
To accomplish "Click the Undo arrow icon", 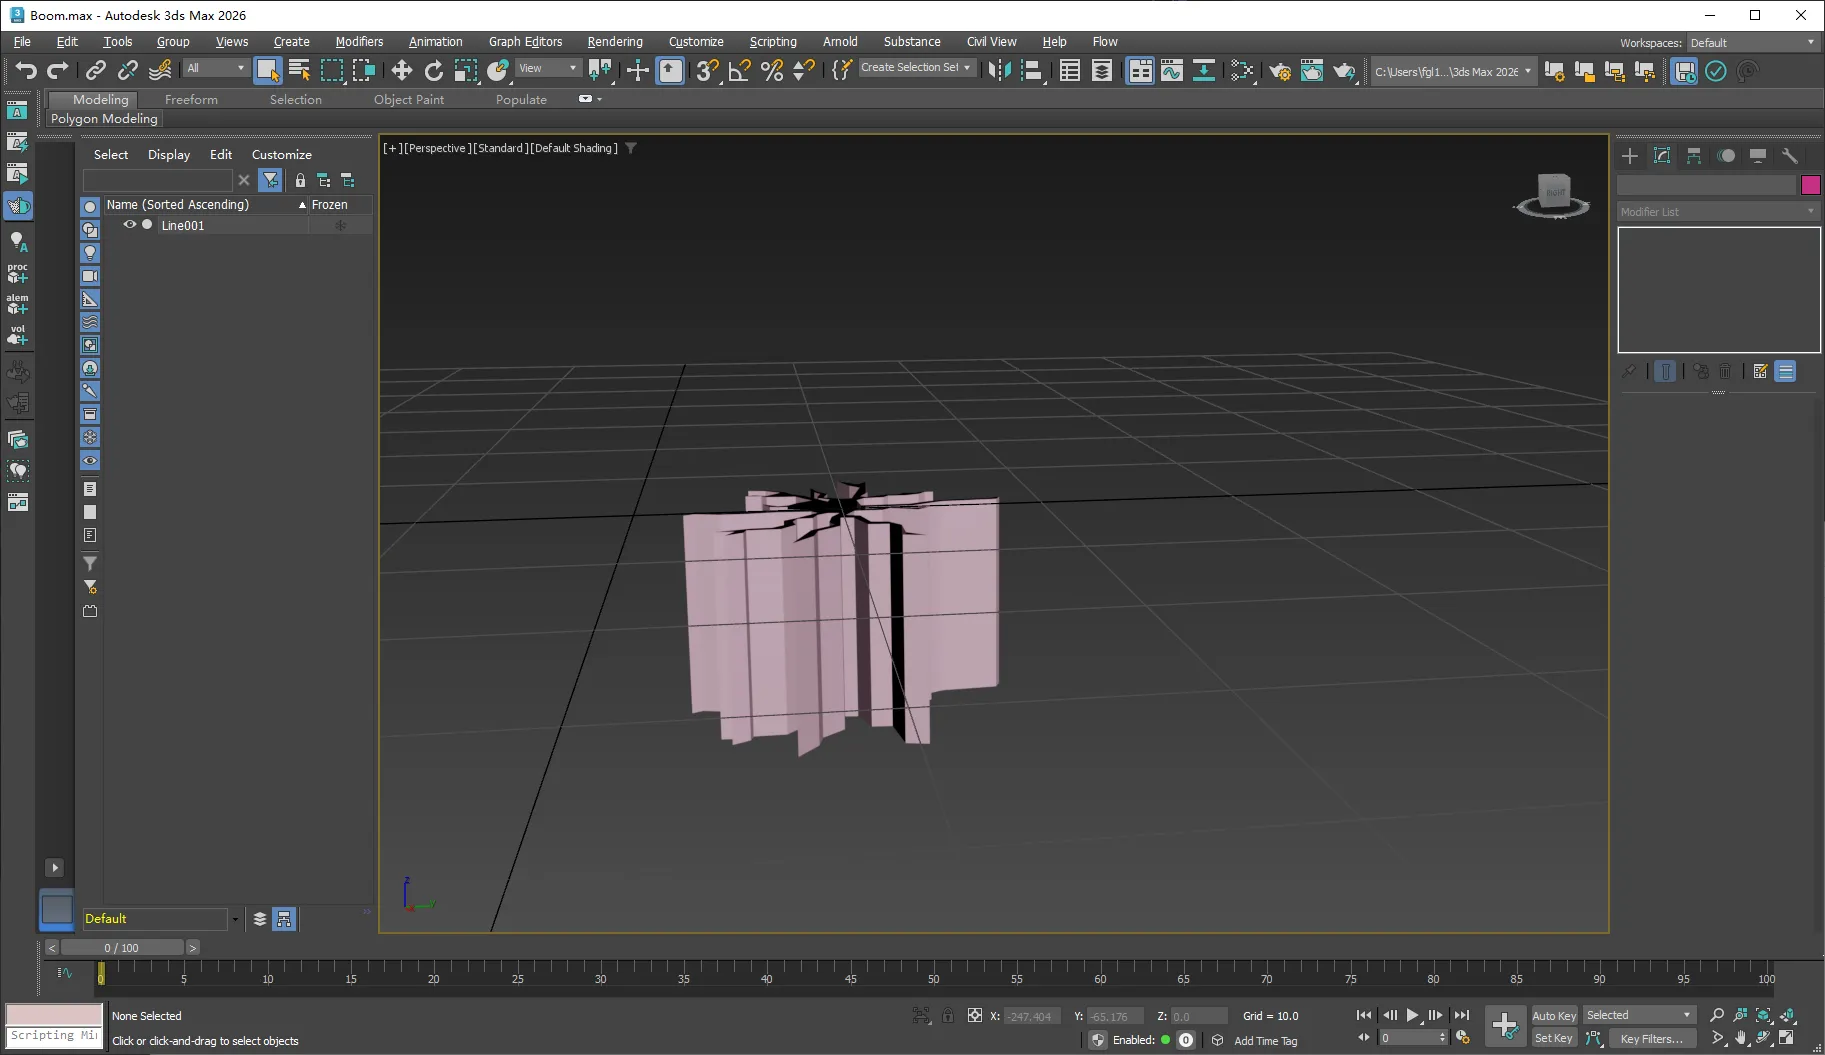I will (26, 70).
